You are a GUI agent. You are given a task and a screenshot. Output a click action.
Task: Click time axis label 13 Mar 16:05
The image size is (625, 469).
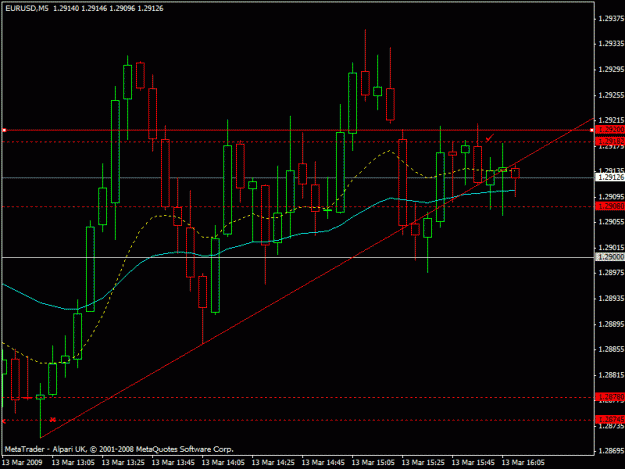click(x=523, y=463)
